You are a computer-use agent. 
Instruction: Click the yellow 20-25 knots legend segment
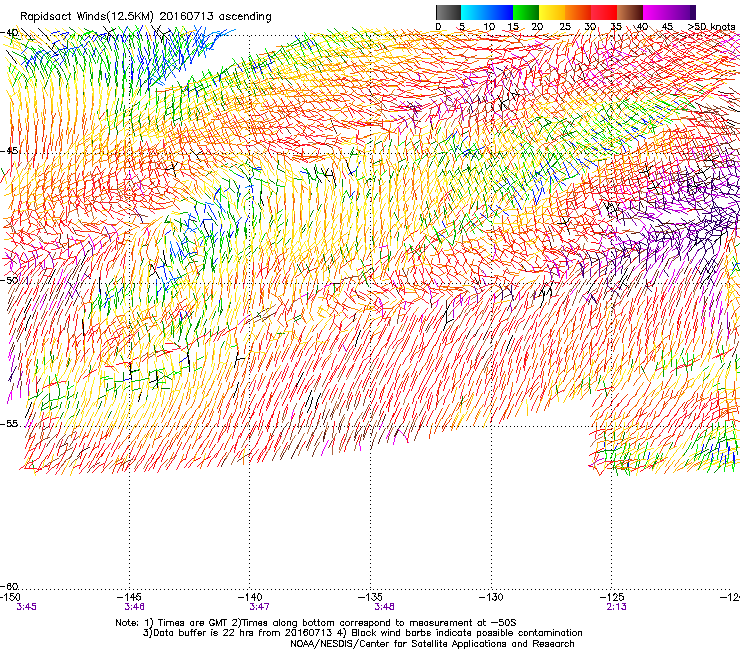click(x=552, y=12)
